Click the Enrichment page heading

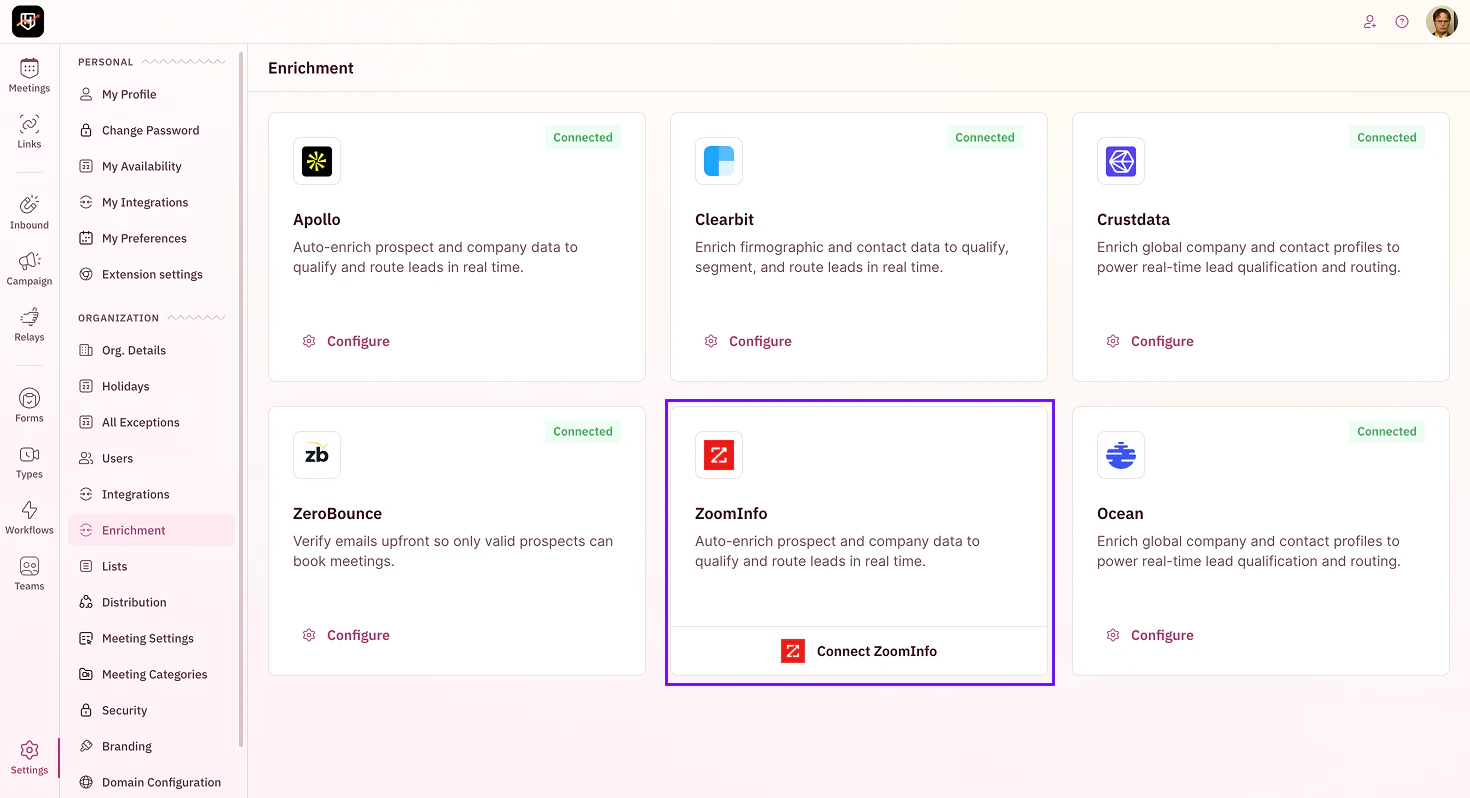click(x=311, y=68)
